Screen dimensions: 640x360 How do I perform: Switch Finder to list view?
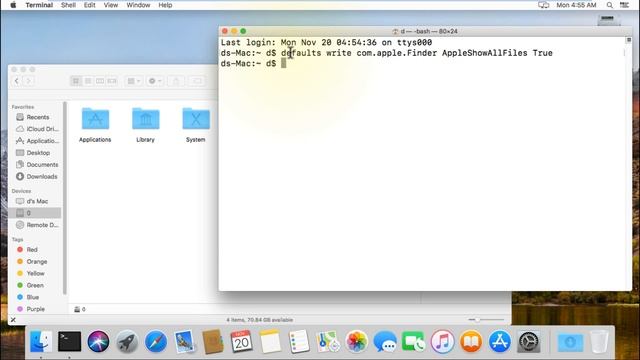pyautogui.click(x=88, y=81)
